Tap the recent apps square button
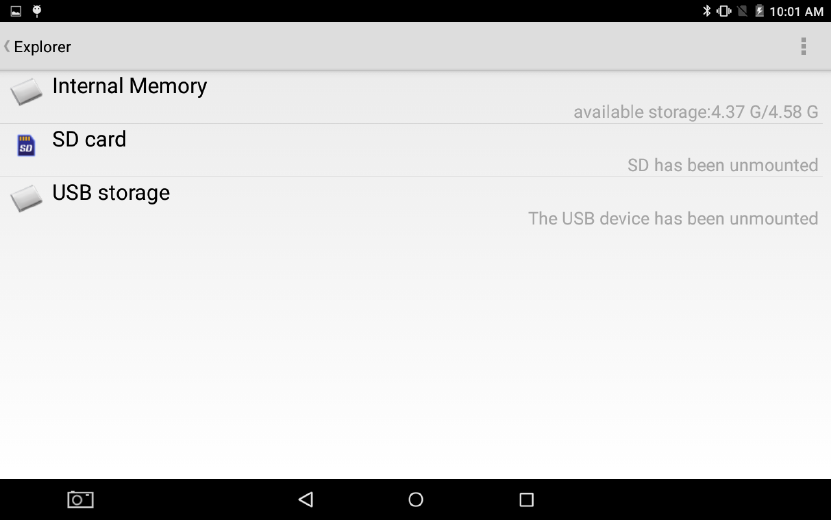The height and width of the screenshot is (520, 831). (526, 499)
